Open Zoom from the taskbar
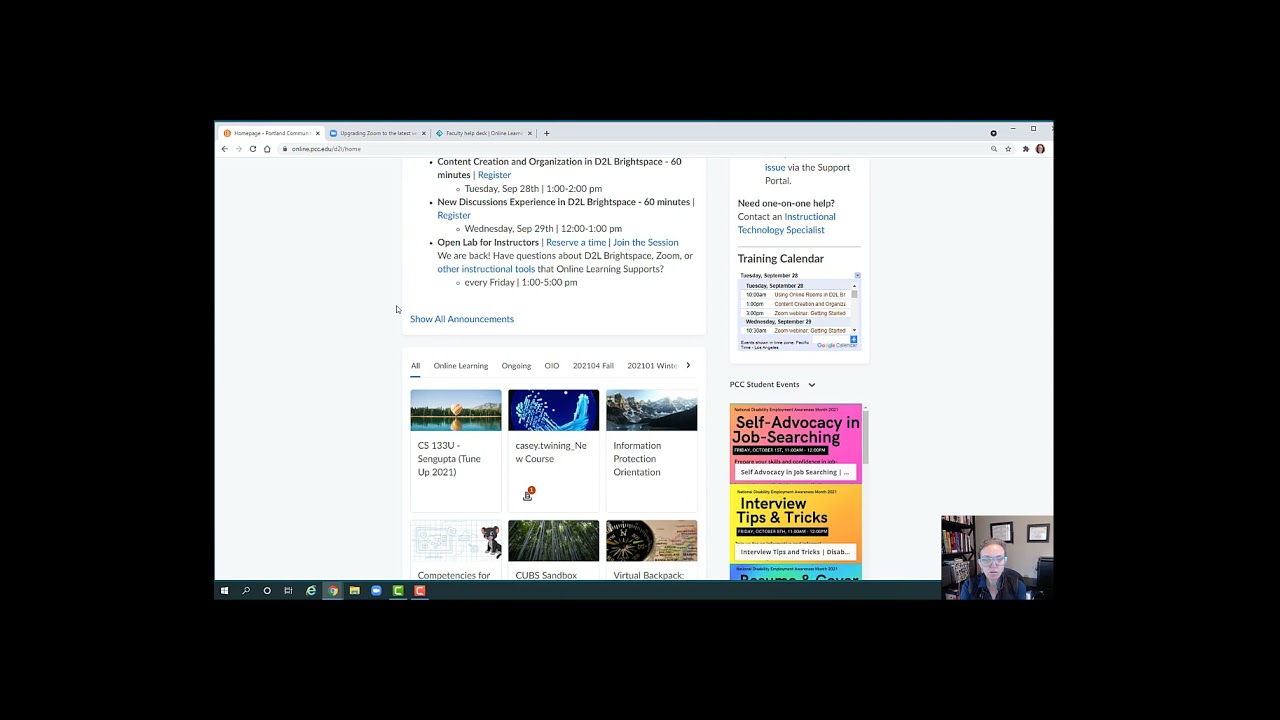Image resolution: width=1280 pixels, height=720 pixels. pos(376,591)
